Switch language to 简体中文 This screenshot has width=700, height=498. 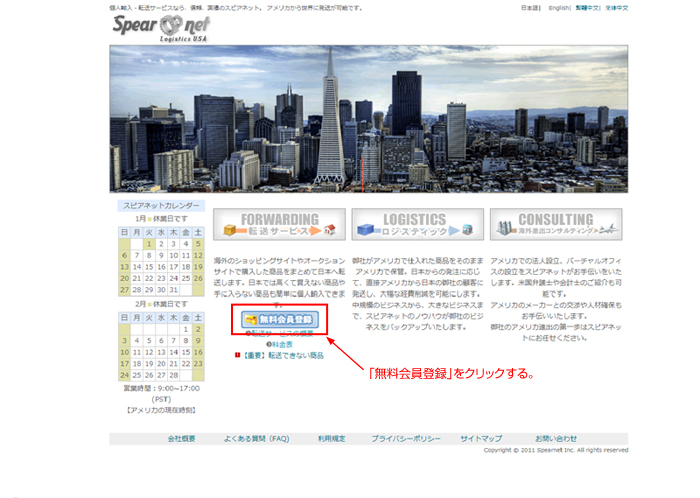[615, 8]
